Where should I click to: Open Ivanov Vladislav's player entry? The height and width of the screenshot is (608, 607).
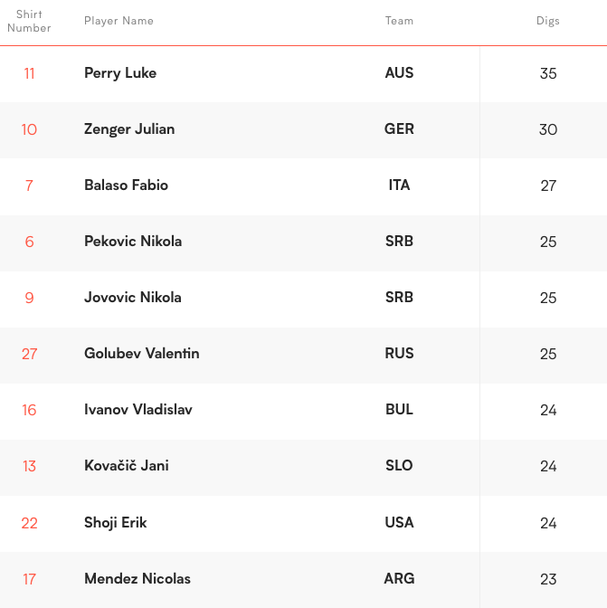[x=138, y=409]
